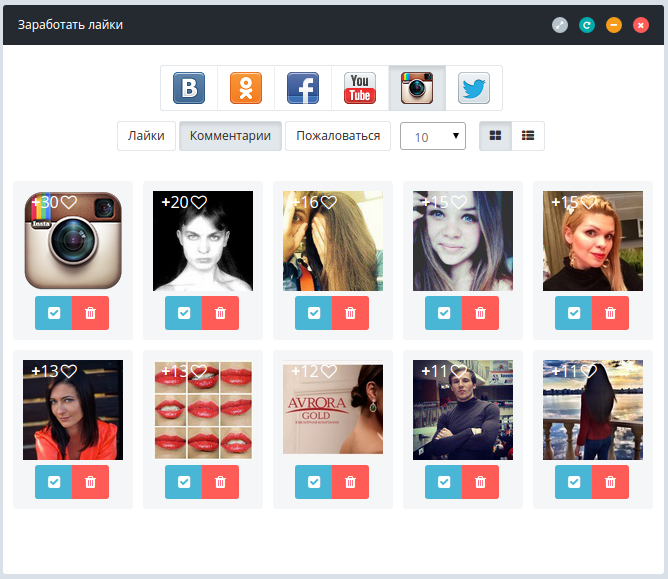Select the VKontakte social network icon
Image resolution: width=668 pixels, height=579 pixels.
point(189,88)
